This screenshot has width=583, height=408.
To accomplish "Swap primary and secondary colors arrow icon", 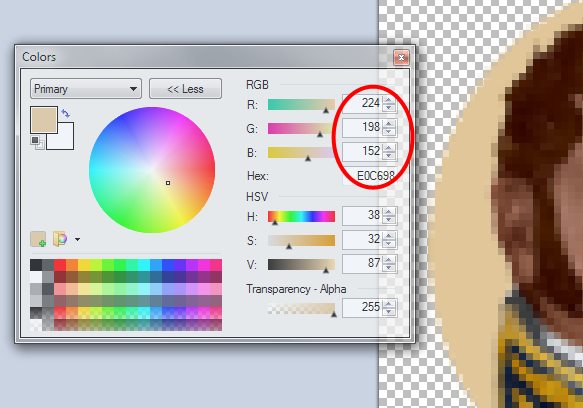I will tap(65, 113).
